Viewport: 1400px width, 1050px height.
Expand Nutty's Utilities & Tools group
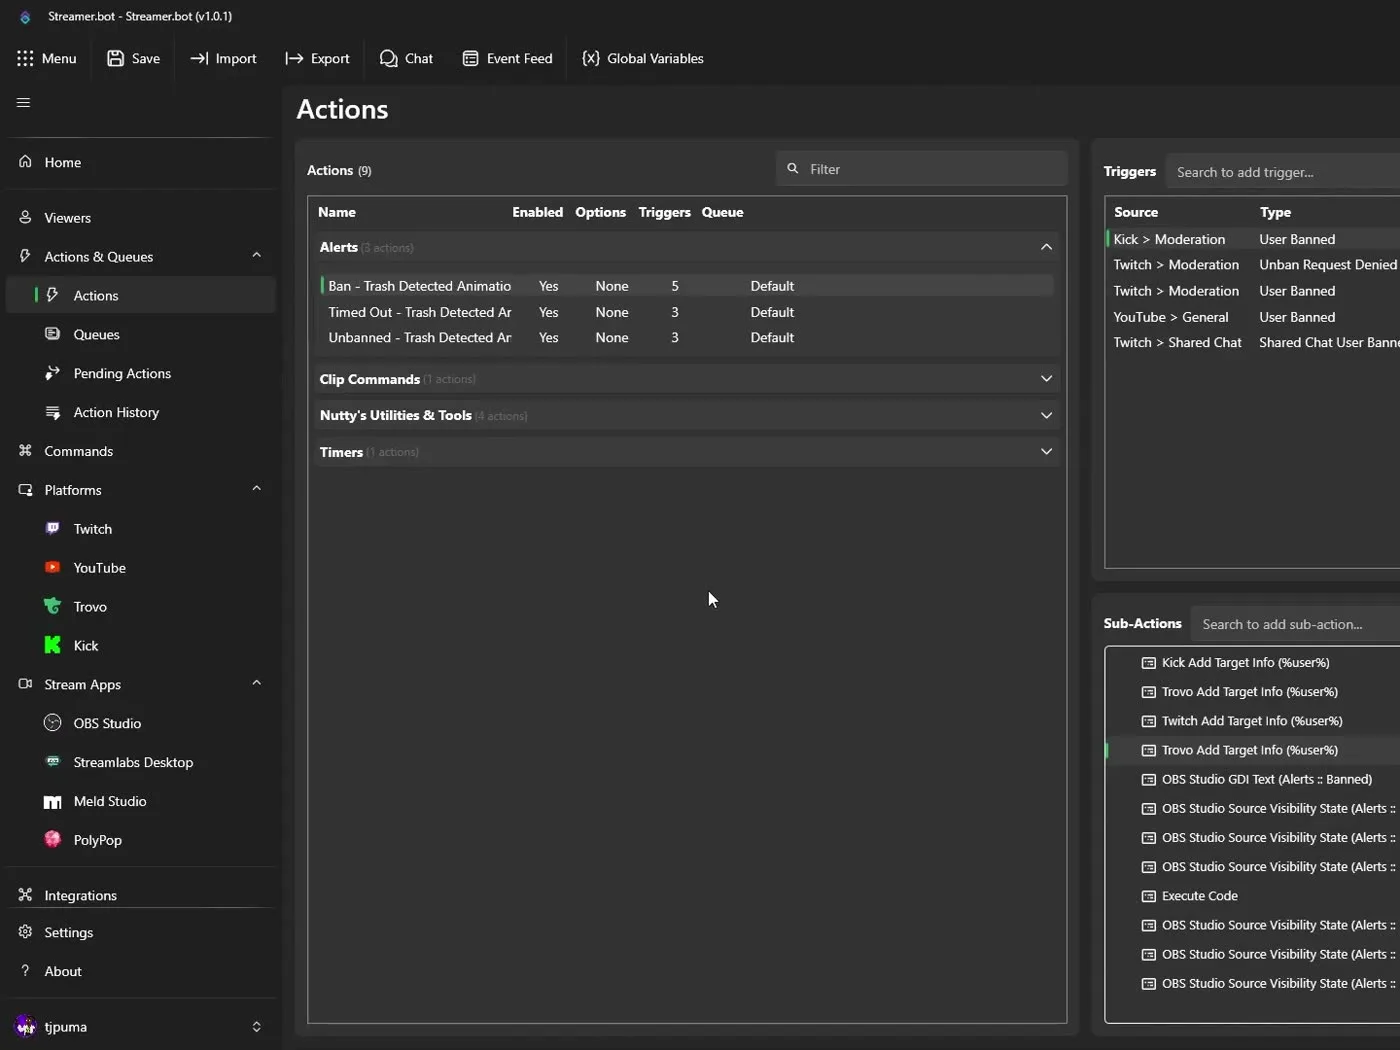click(1046, 415)
